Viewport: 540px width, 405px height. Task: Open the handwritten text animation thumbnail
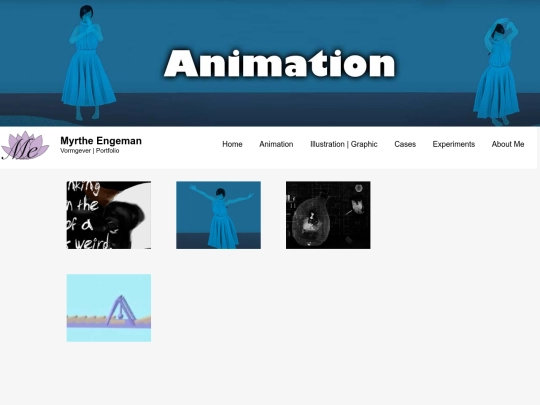click(109, 215)
